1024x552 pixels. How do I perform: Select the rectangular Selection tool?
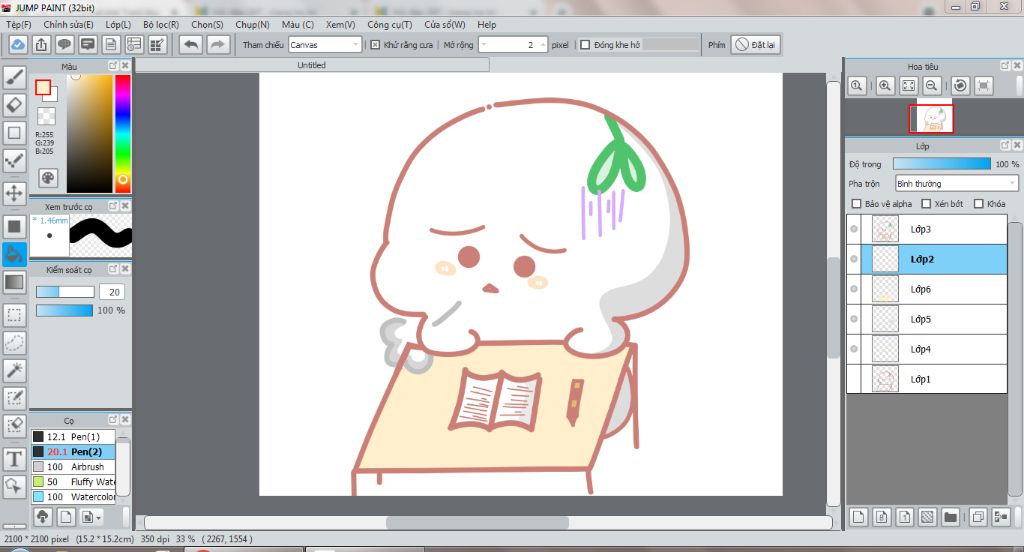click(x=14, y=315)
